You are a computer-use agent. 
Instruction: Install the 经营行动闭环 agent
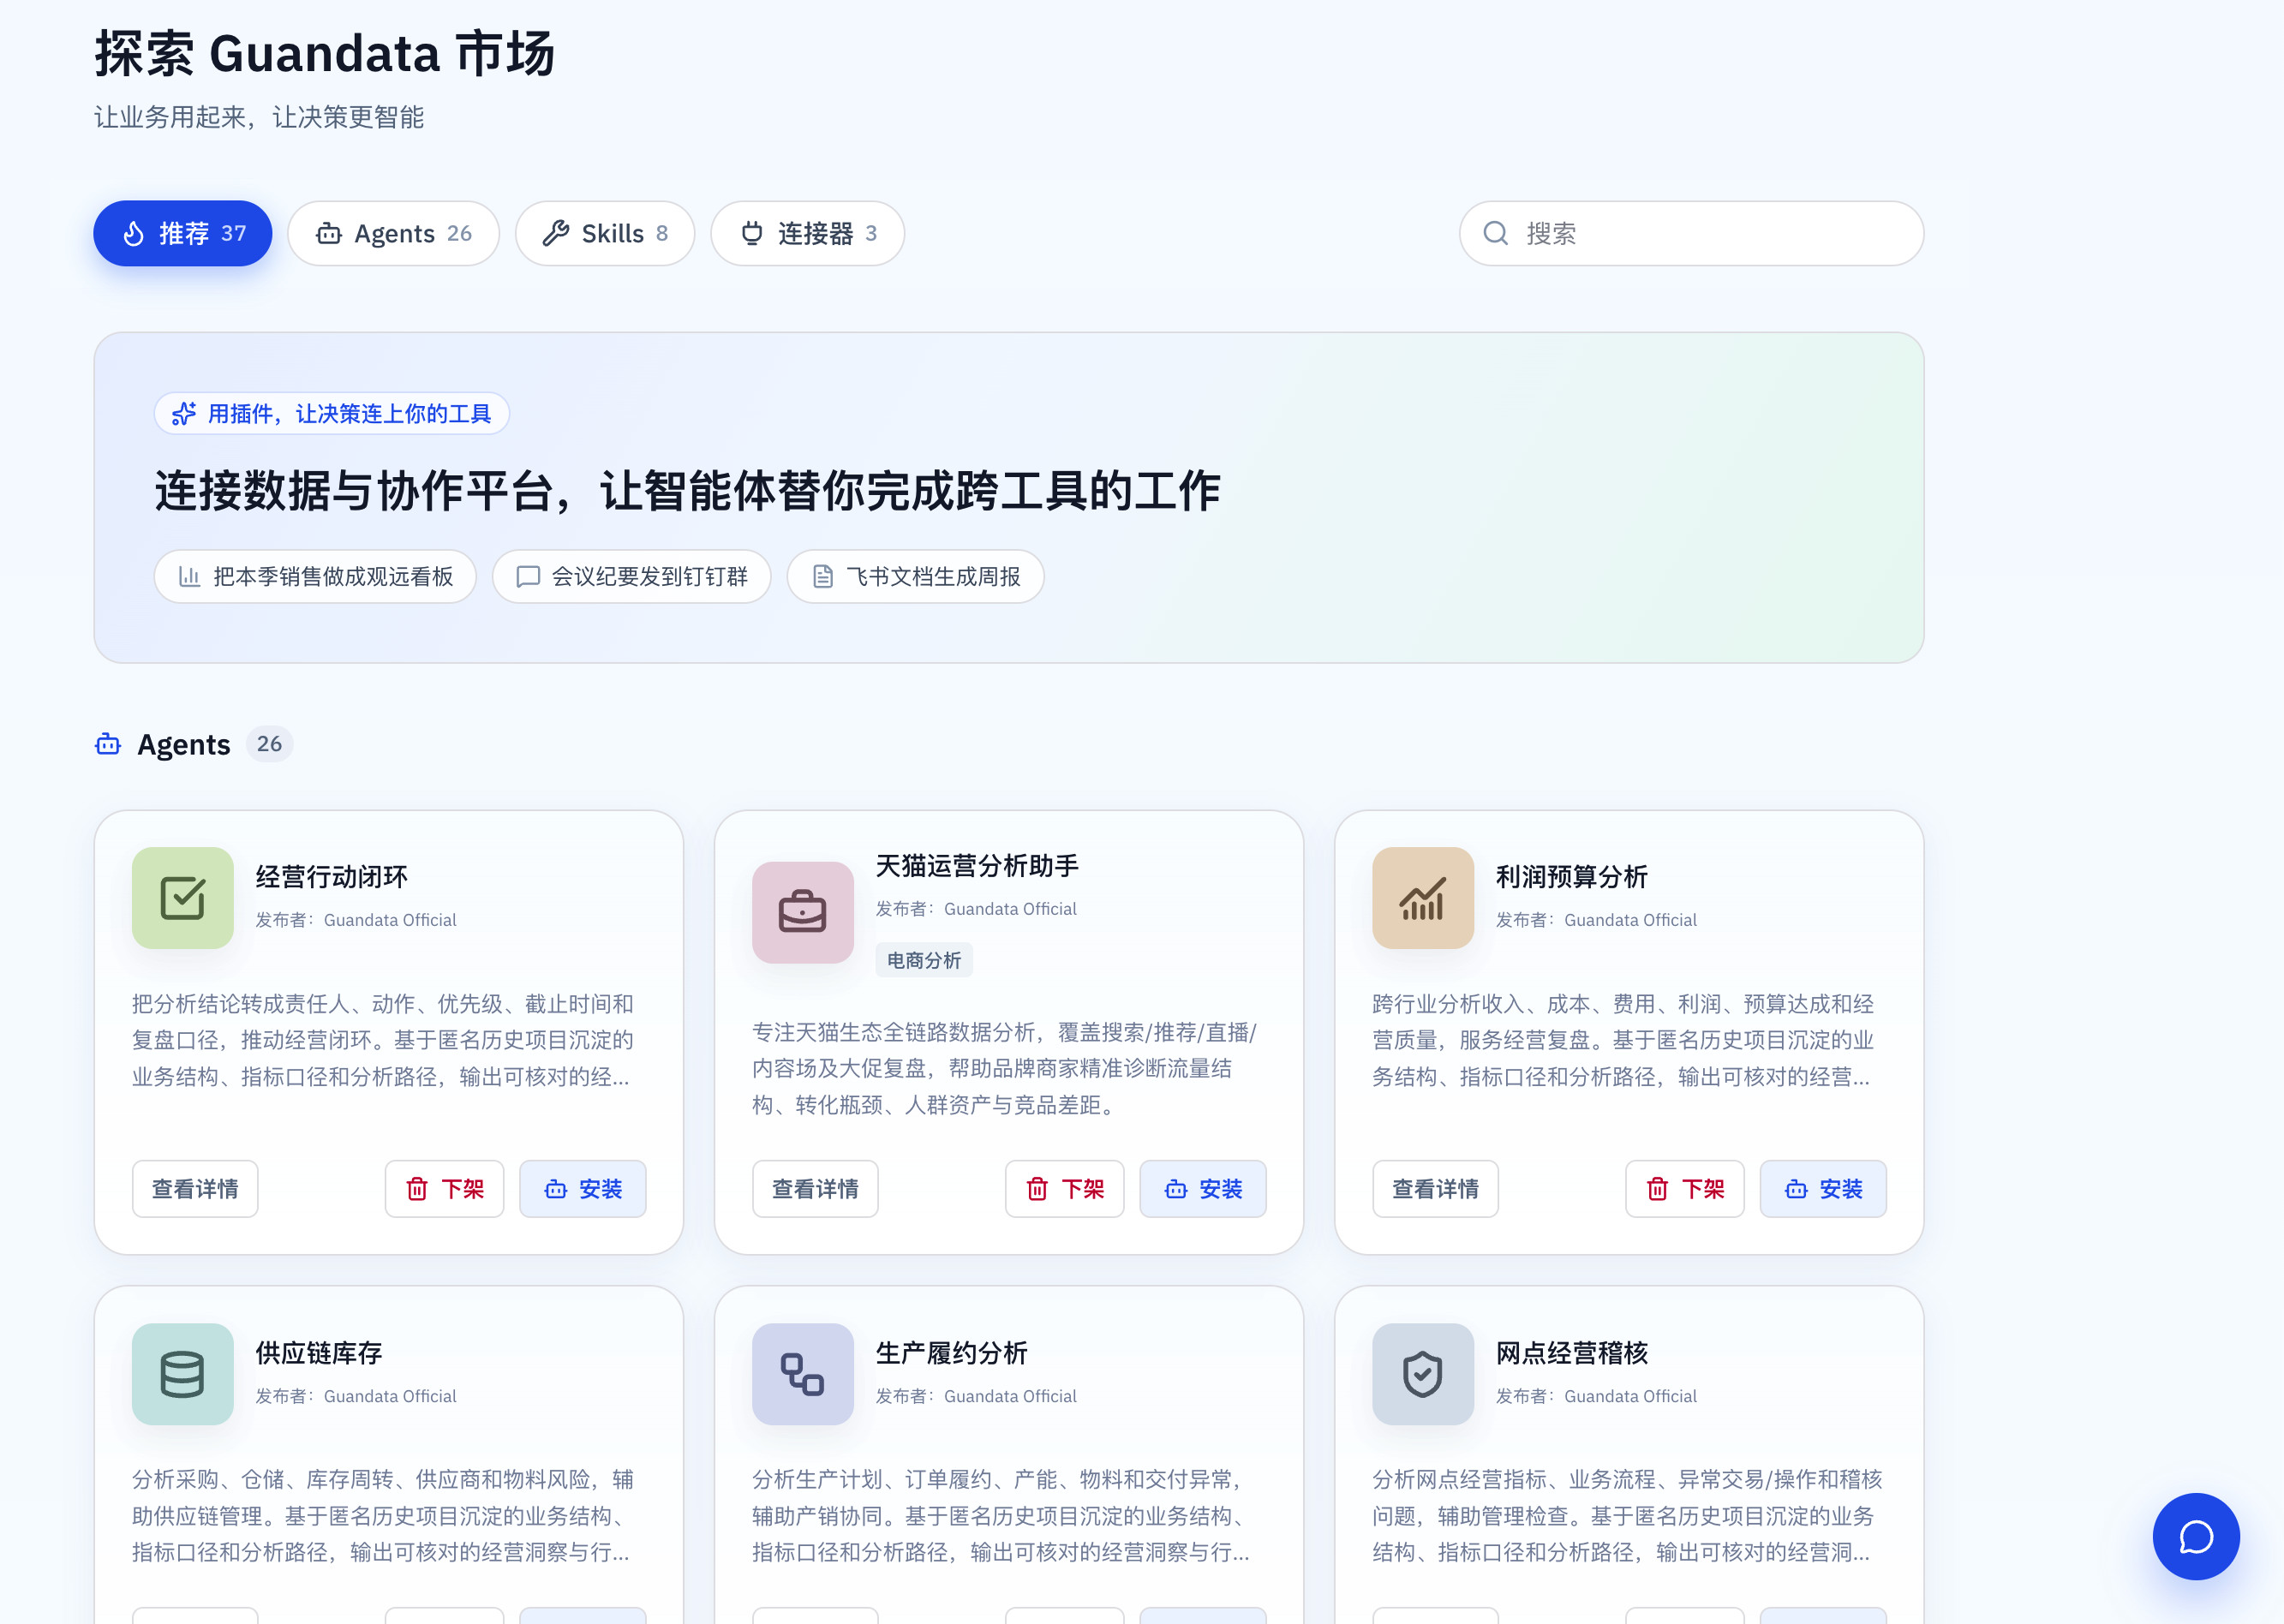click(583, 1189)
